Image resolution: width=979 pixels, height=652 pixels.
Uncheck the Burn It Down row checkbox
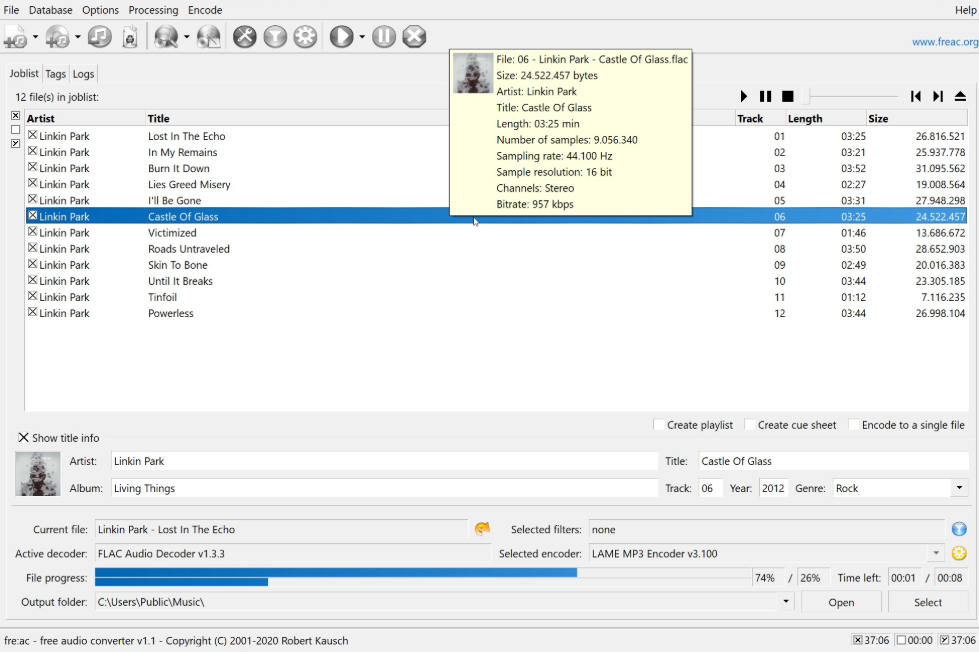(32, 167)
